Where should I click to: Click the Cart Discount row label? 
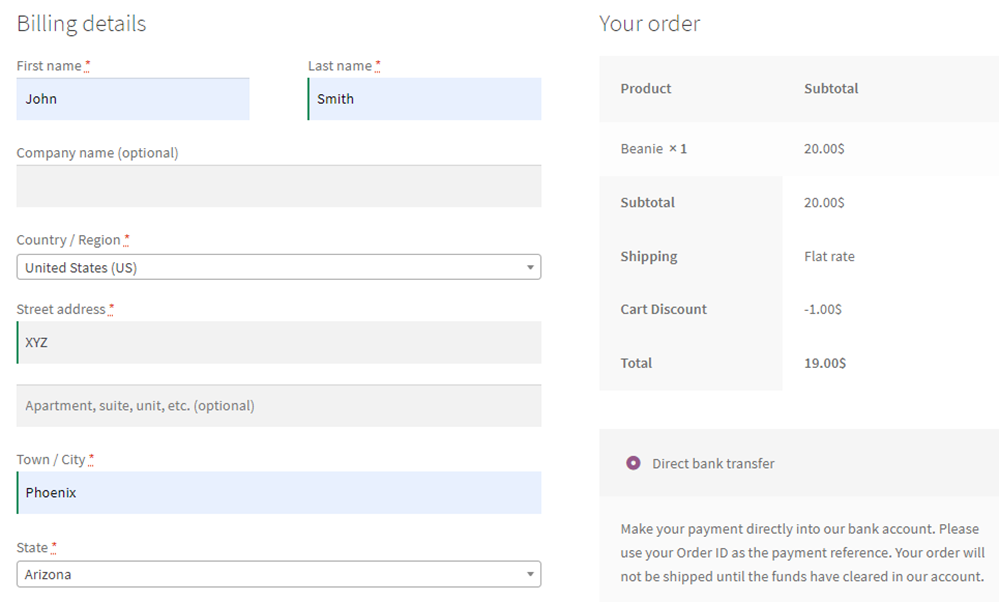(x=663, y=309)
